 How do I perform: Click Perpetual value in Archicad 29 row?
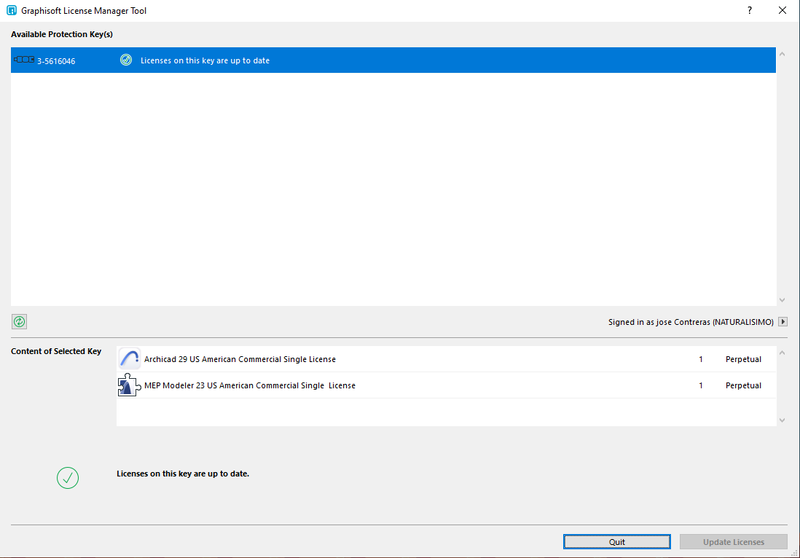pos(743,359)
